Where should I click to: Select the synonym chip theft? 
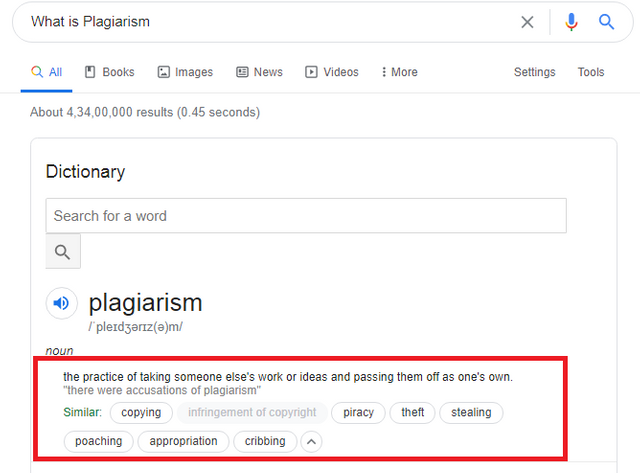pos(413,413)
